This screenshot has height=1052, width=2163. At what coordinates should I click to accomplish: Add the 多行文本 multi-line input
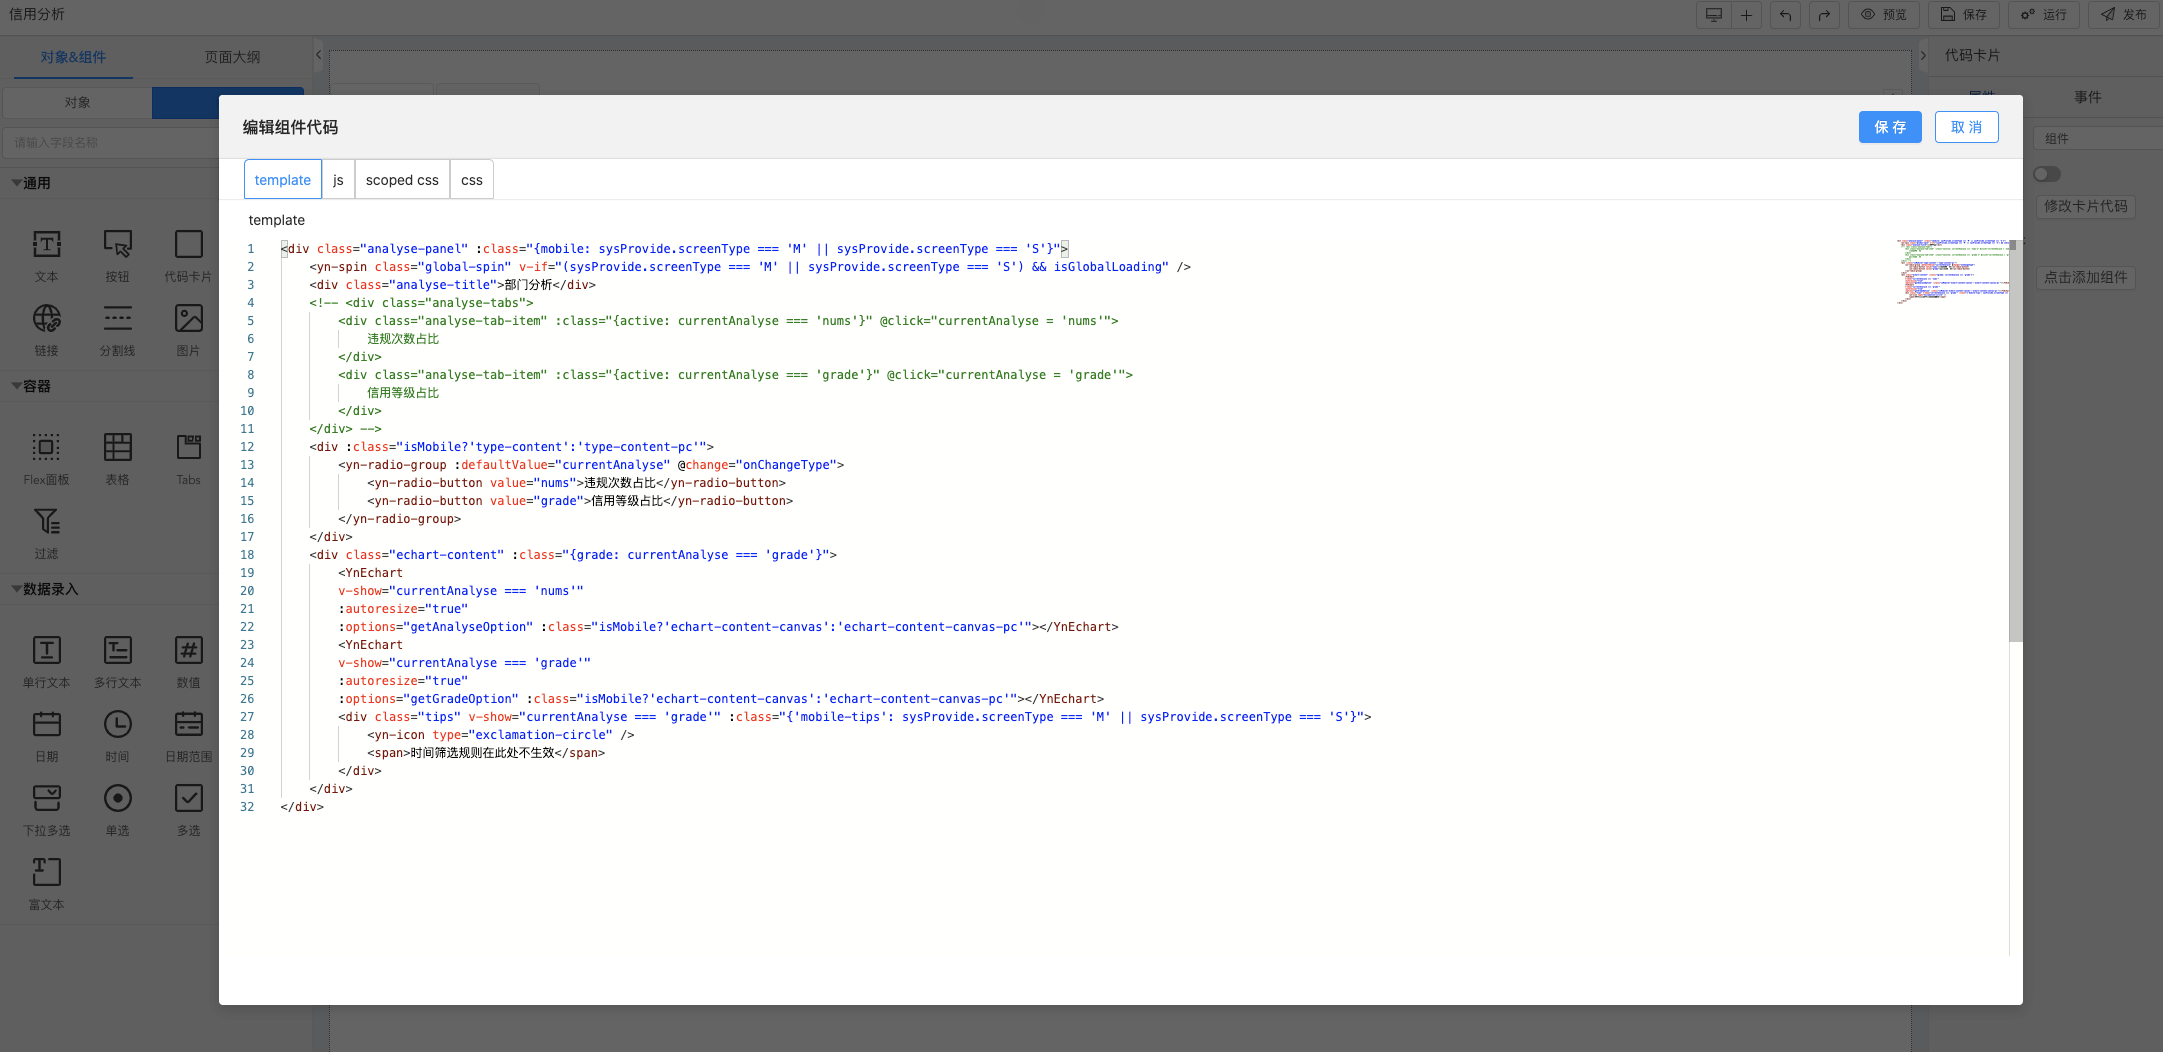(x=117, y=662)
